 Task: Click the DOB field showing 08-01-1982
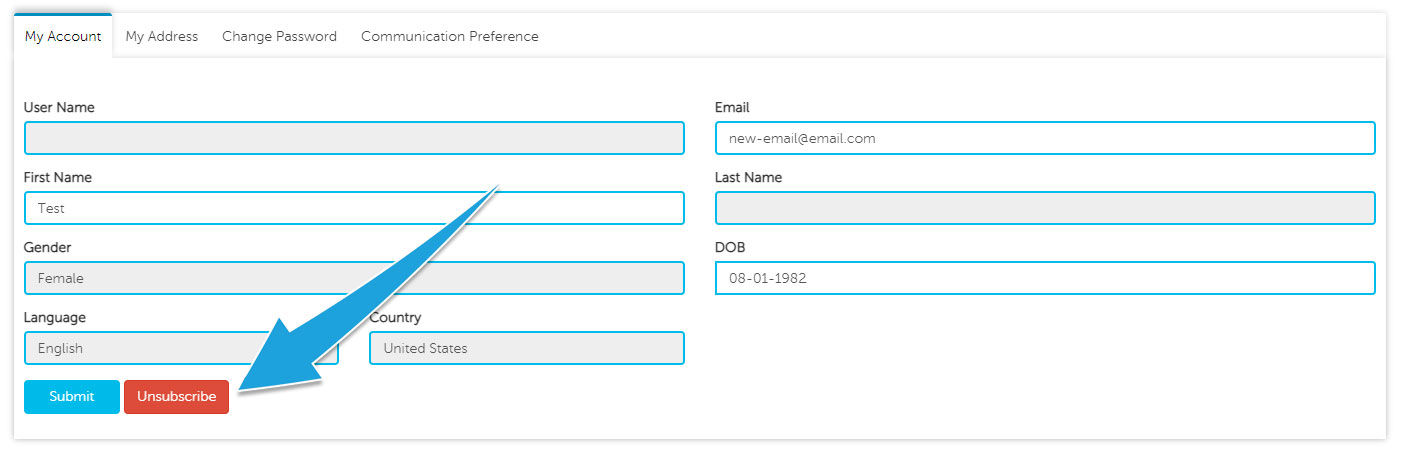point(1045,278)
